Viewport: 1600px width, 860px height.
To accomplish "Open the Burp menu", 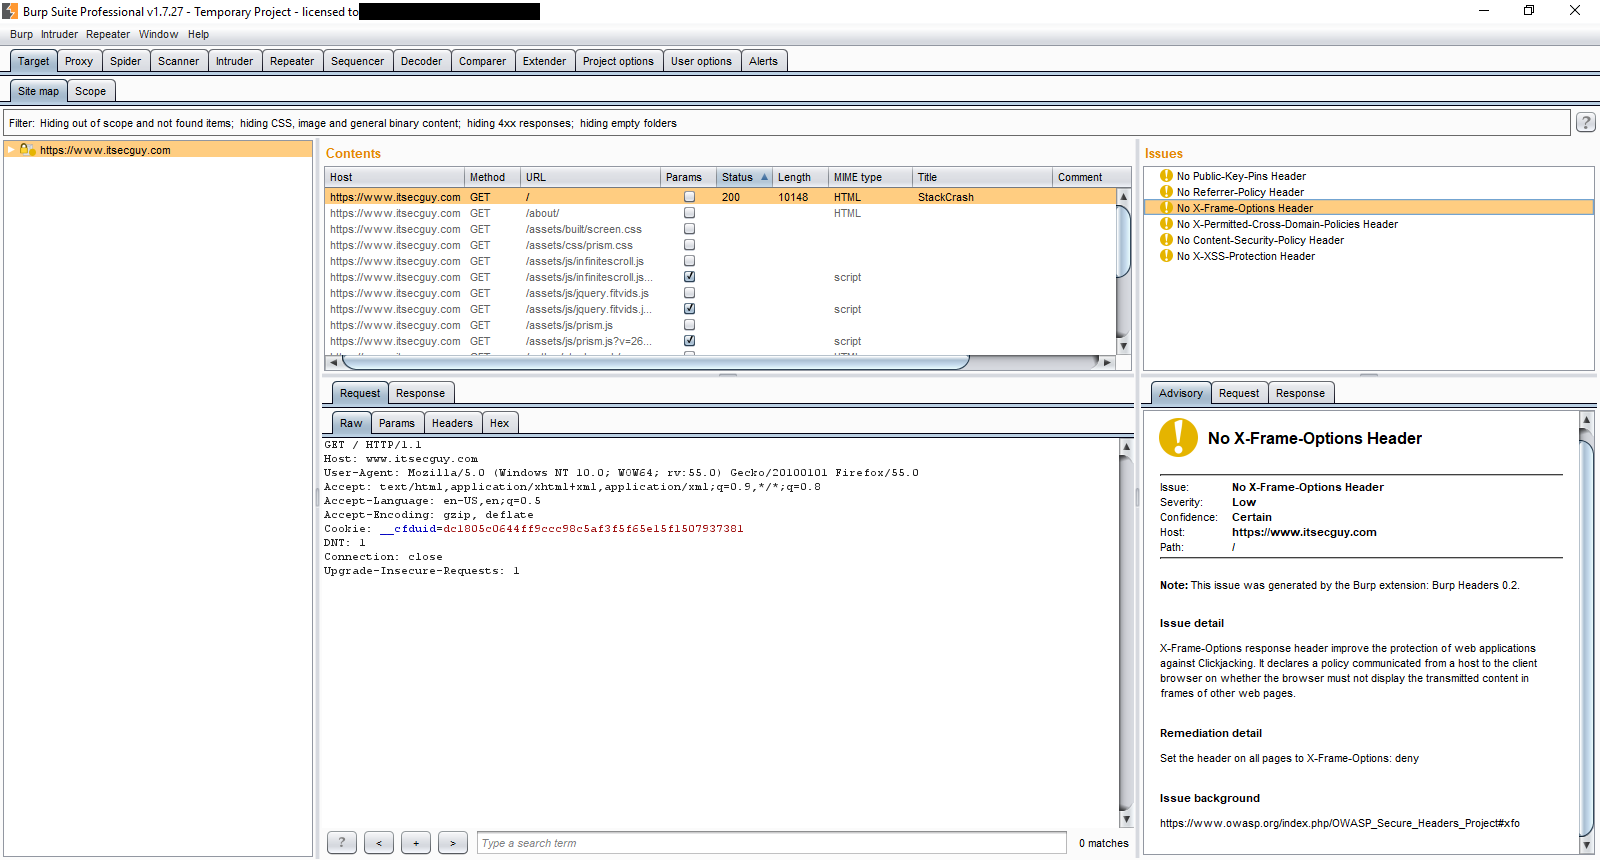I will point(21,34).
